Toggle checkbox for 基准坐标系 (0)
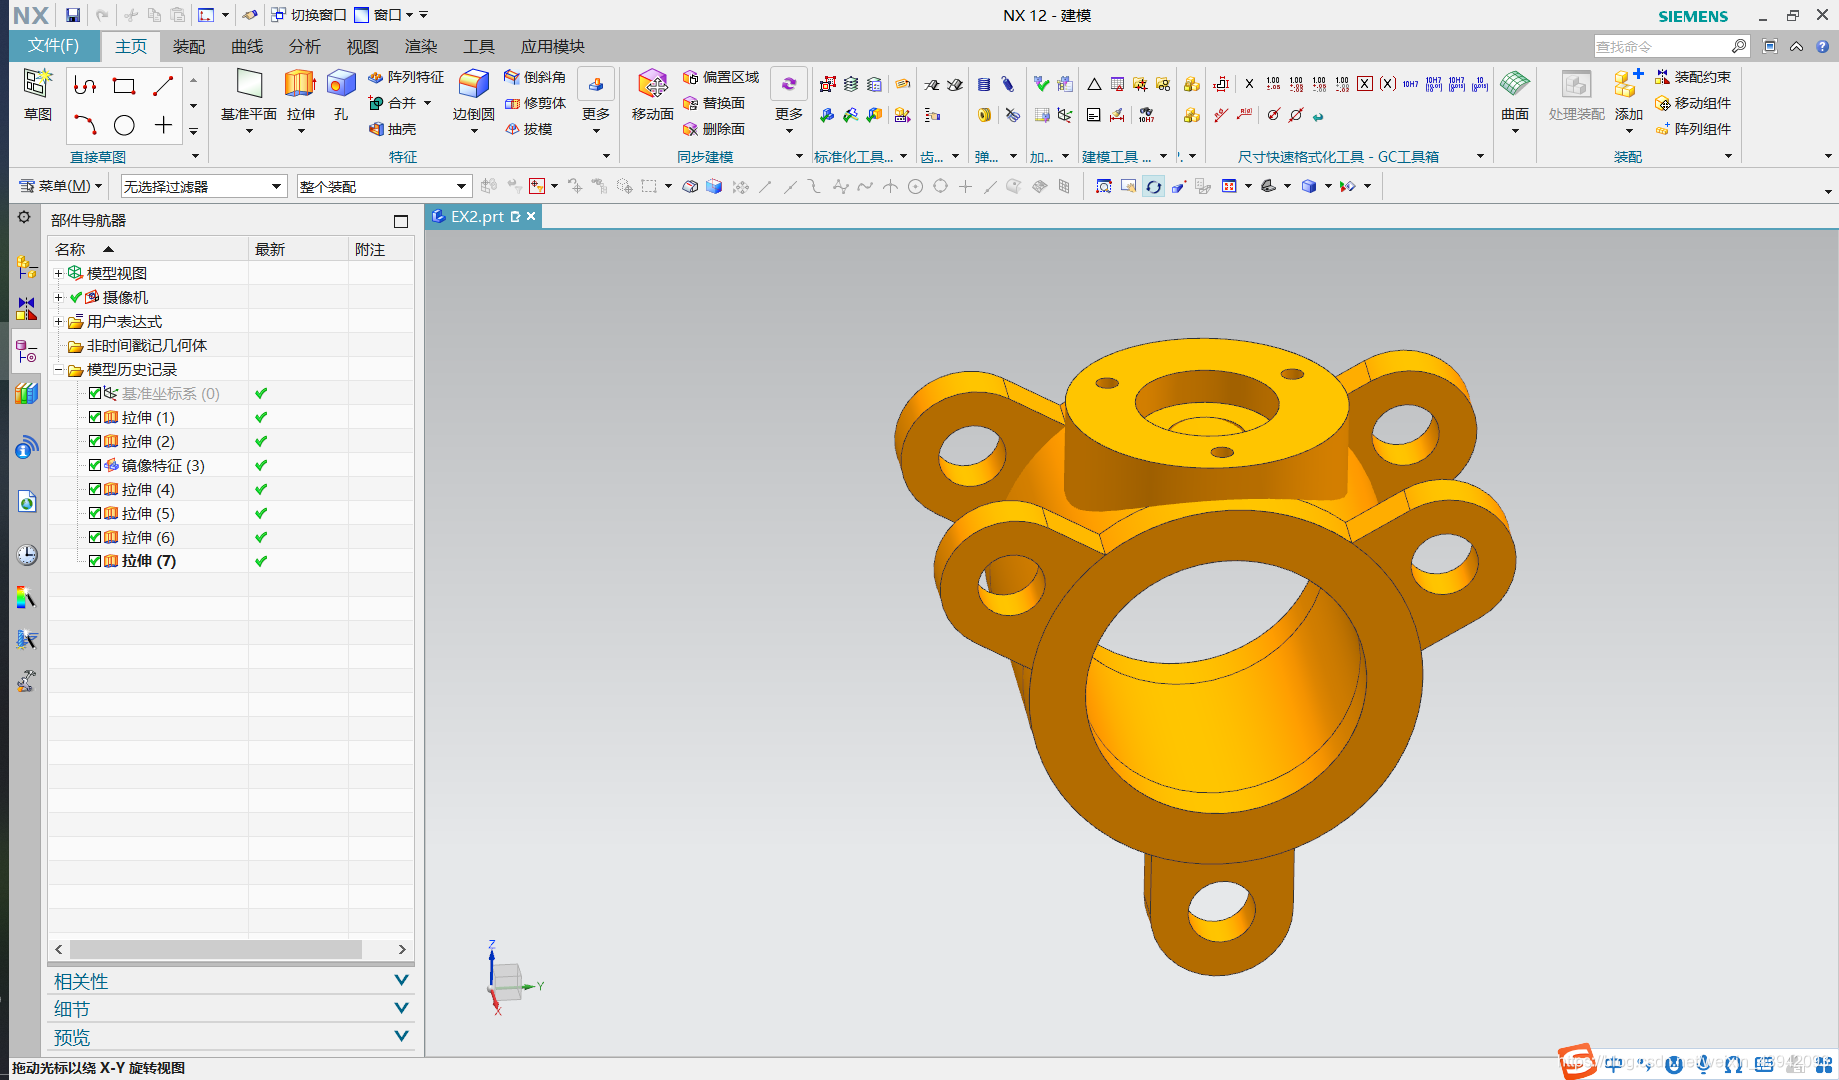The image size is (1839, 1080). [95, 393]
